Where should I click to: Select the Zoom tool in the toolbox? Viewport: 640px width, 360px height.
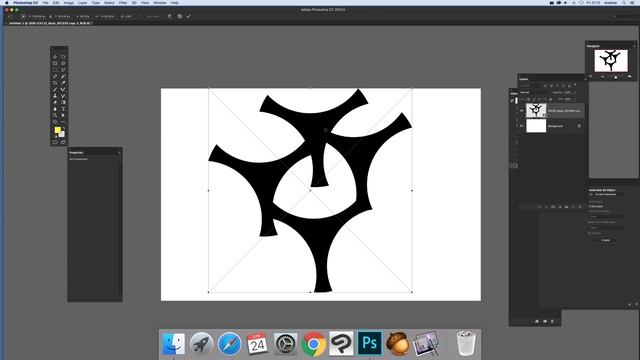(55, 115)
